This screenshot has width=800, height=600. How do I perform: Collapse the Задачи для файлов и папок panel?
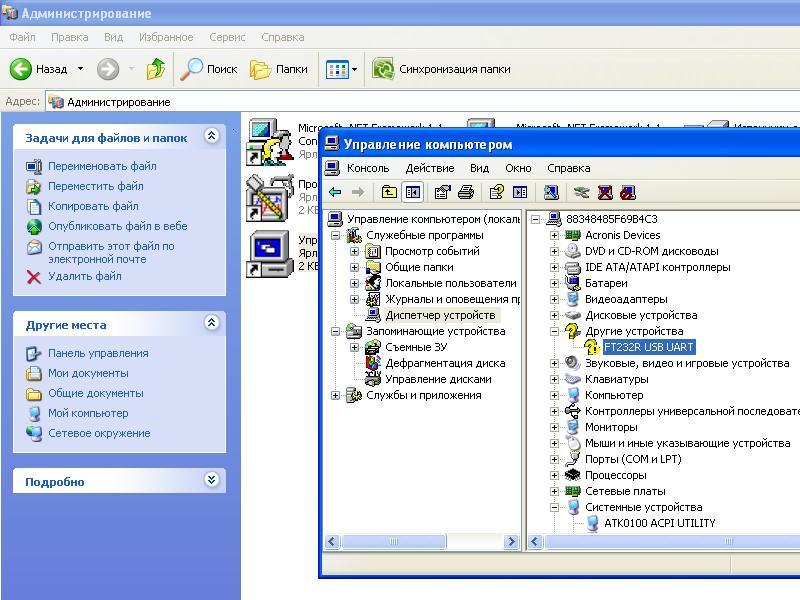[211, 137]
